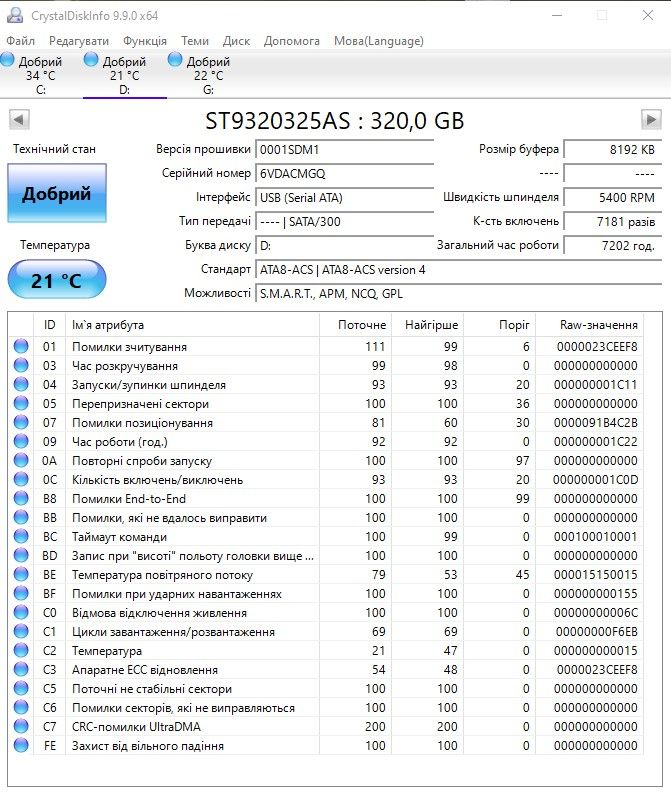
Task: Click status circle for Апаратне ECC відновлення
Action: pos(21,669)
